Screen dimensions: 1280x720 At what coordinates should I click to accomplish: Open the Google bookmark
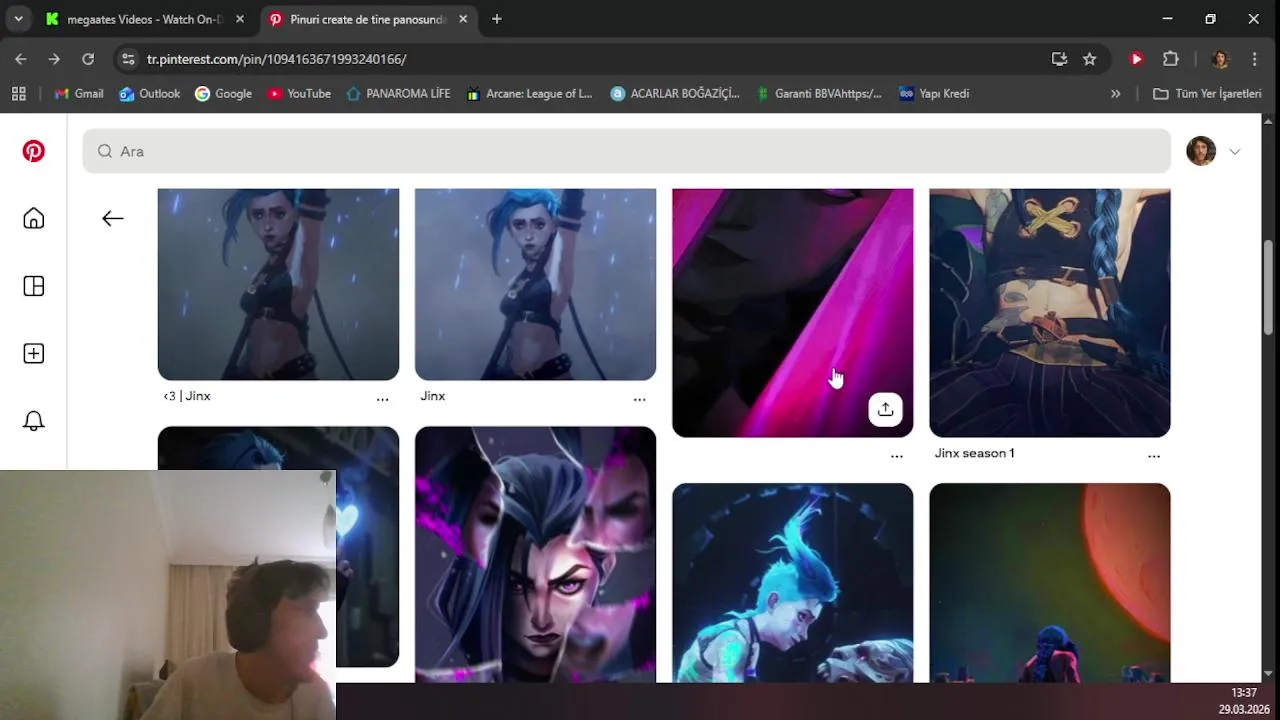(223, 93)
